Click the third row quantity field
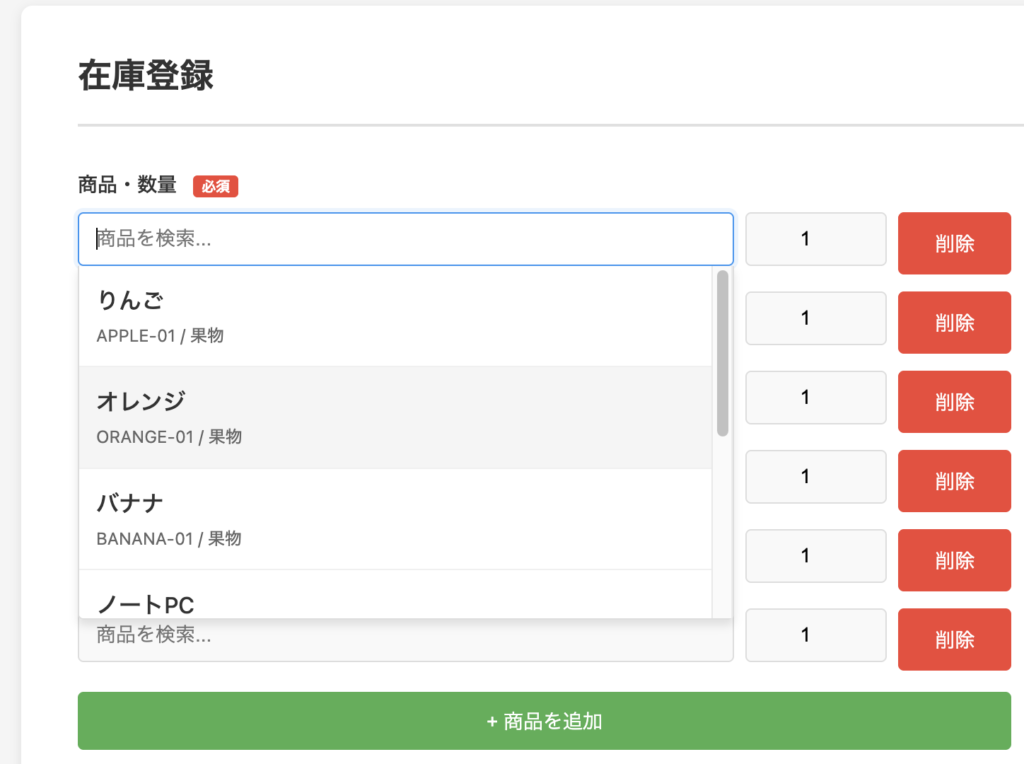1024x764 pixels. [815, 398]
